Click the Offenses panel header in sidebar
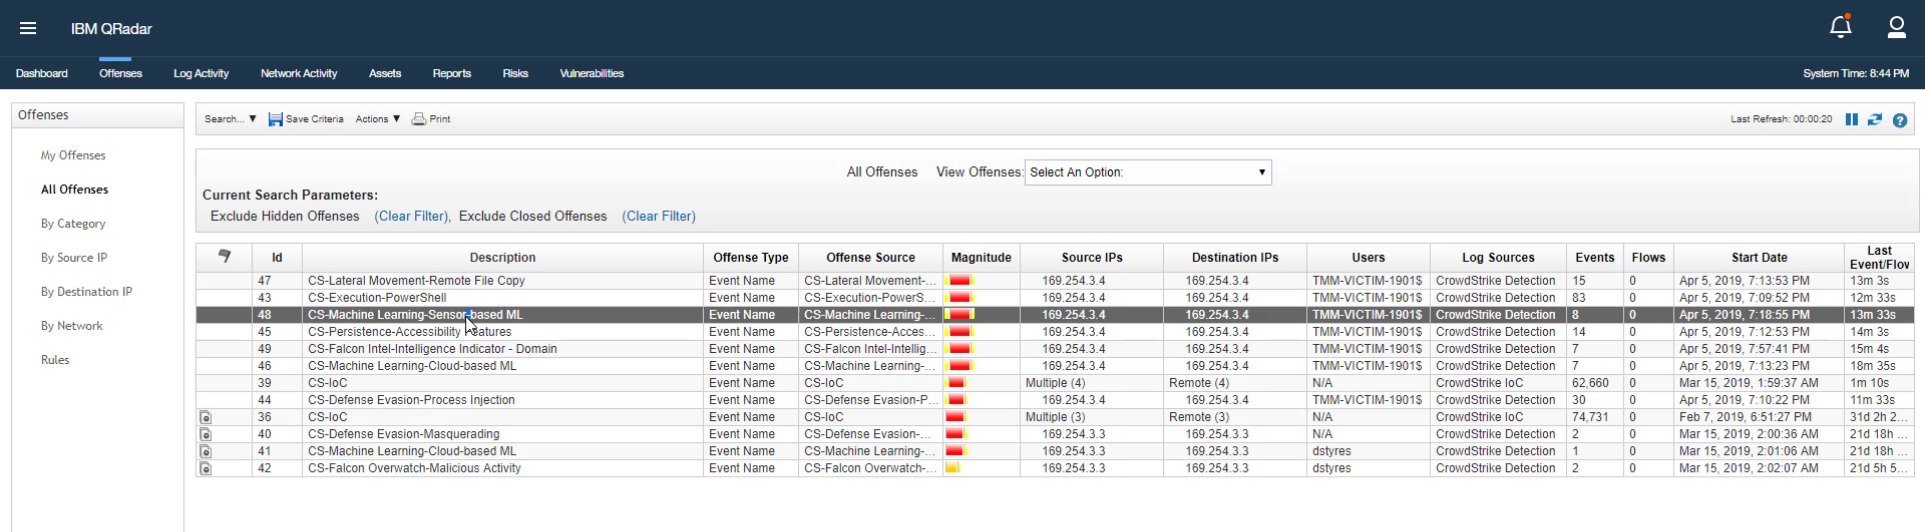 coord(97,115)
